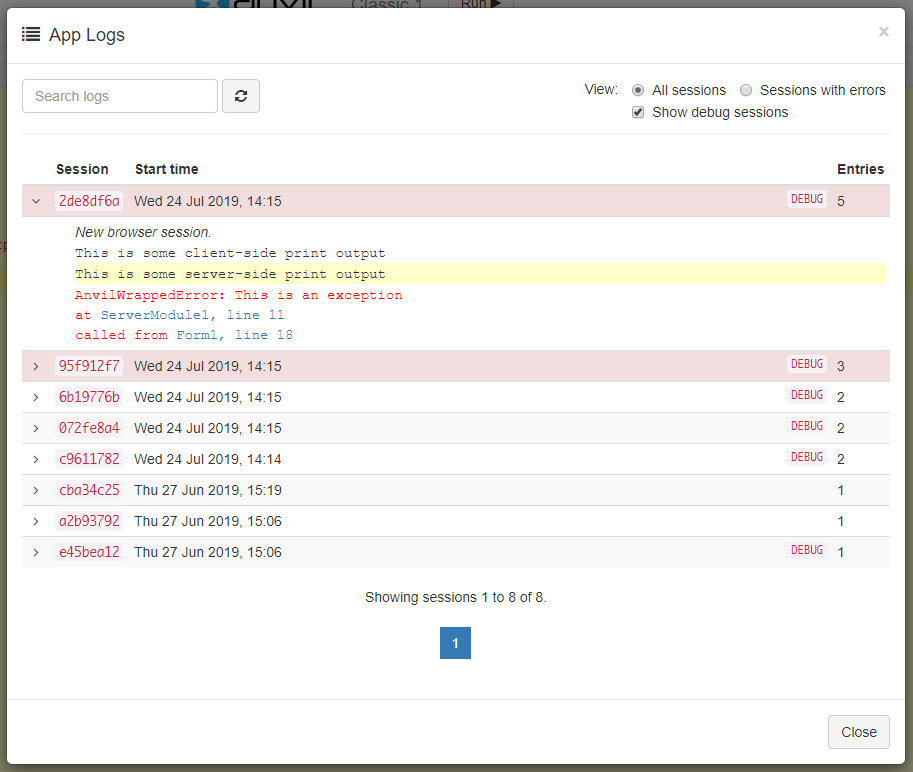Viewport: 913px width, 772px height.
Task: Click the DEBUG badge on session e45bea12
Action: pyautogui.click(x=806, y=549)
